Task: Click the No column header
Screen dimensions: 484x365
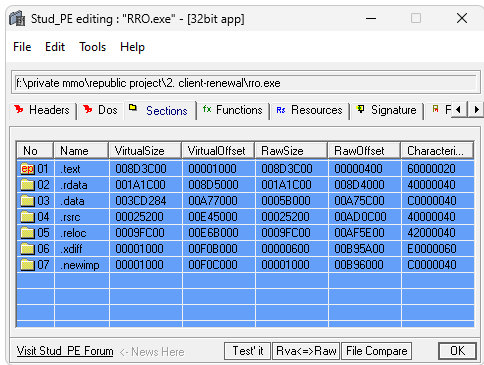Action: click(x=35, y=151)
